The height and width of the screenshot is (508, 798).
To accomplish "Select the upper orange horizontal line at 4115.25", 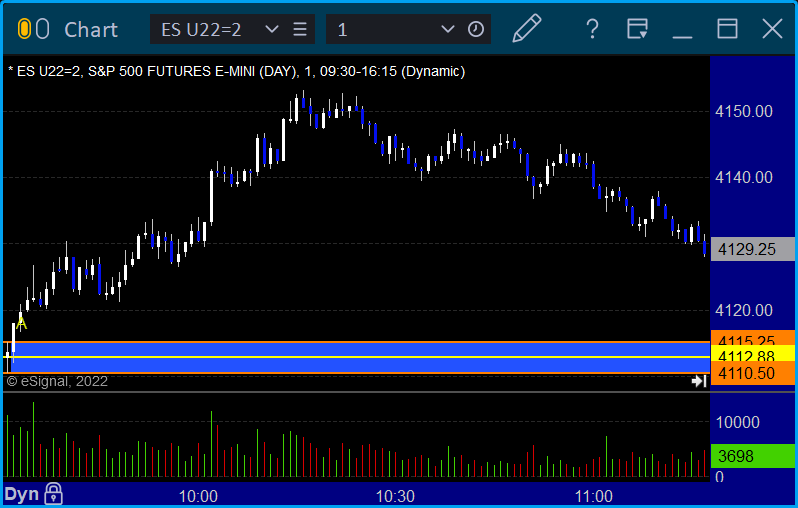I will [x=356, y=342].
